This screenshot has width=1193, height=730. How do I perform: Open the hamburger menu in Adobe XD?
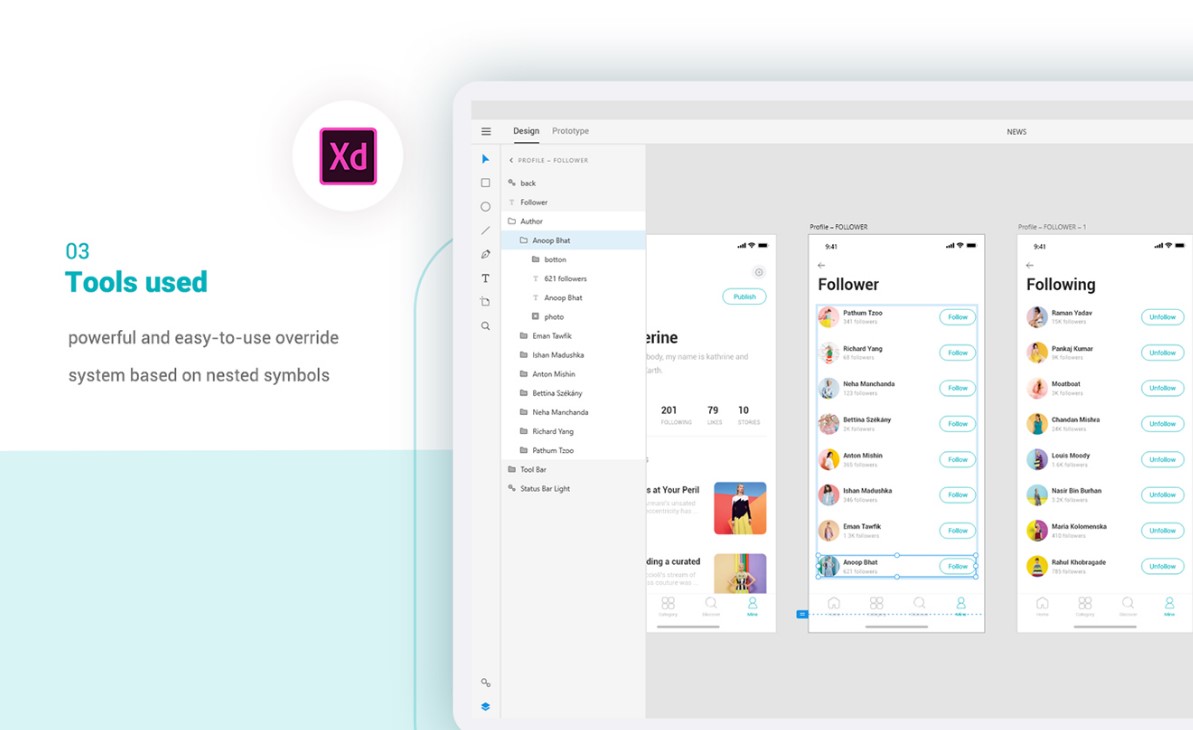485,131
